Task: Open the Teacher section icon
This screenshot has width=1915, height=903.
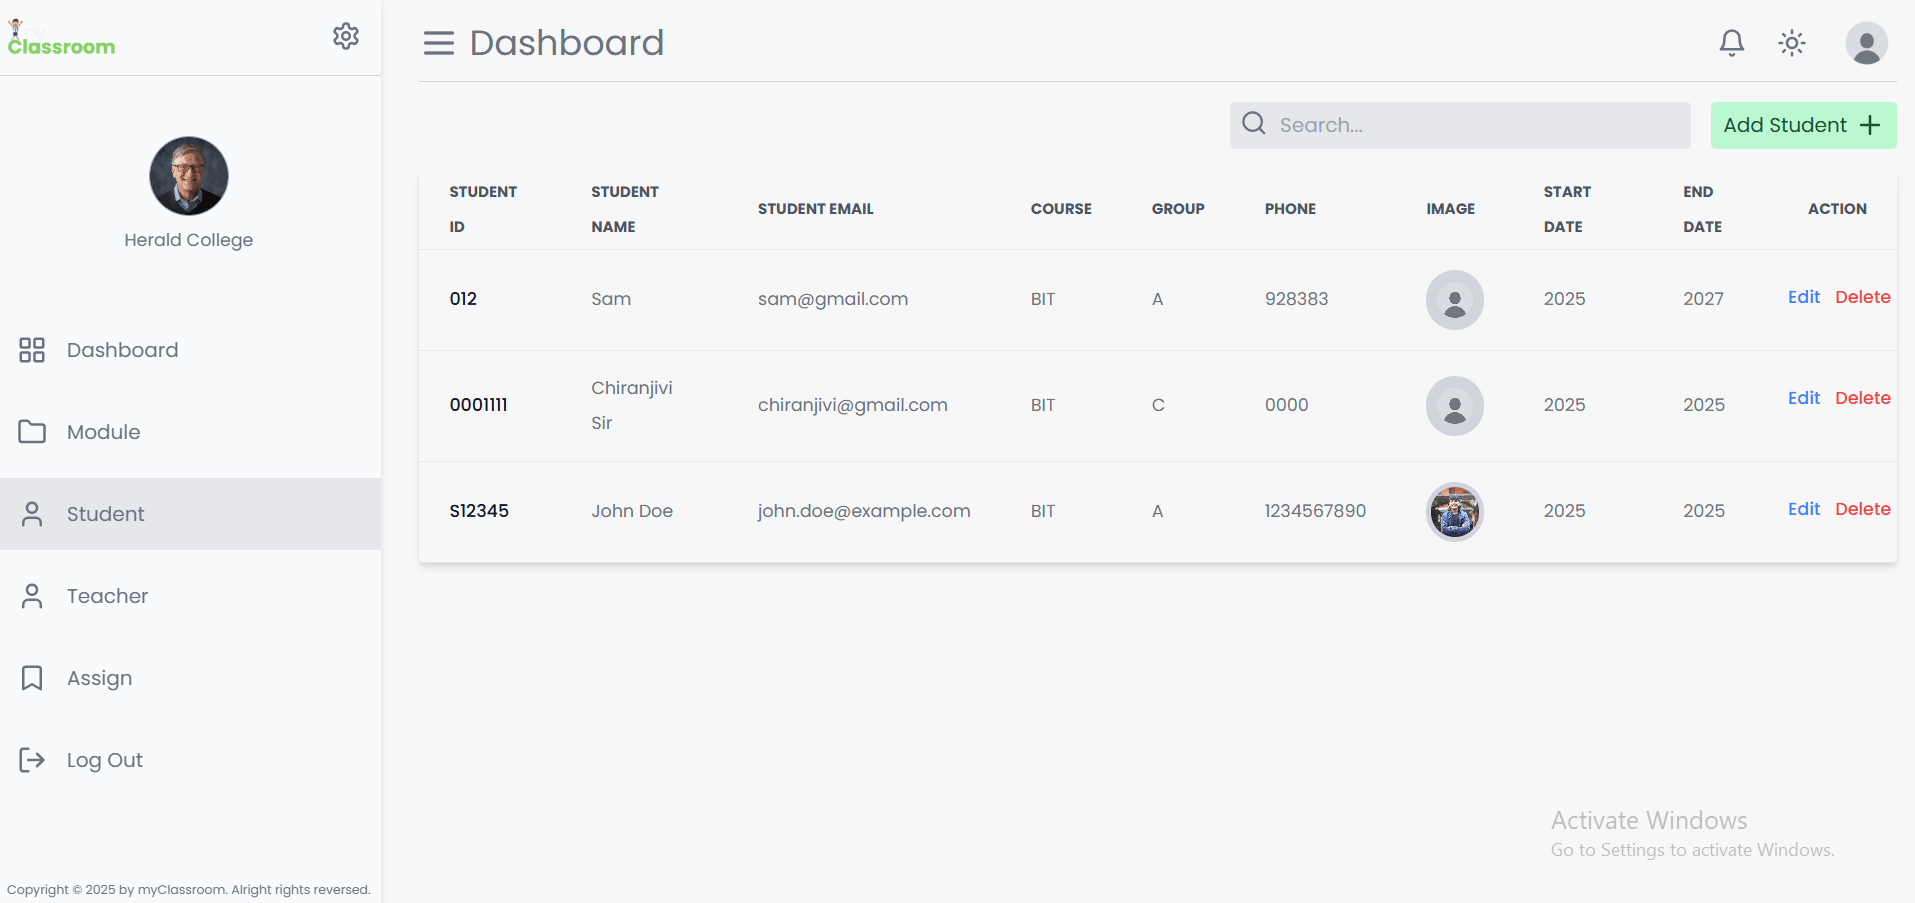Action: [x=31, y=595]
